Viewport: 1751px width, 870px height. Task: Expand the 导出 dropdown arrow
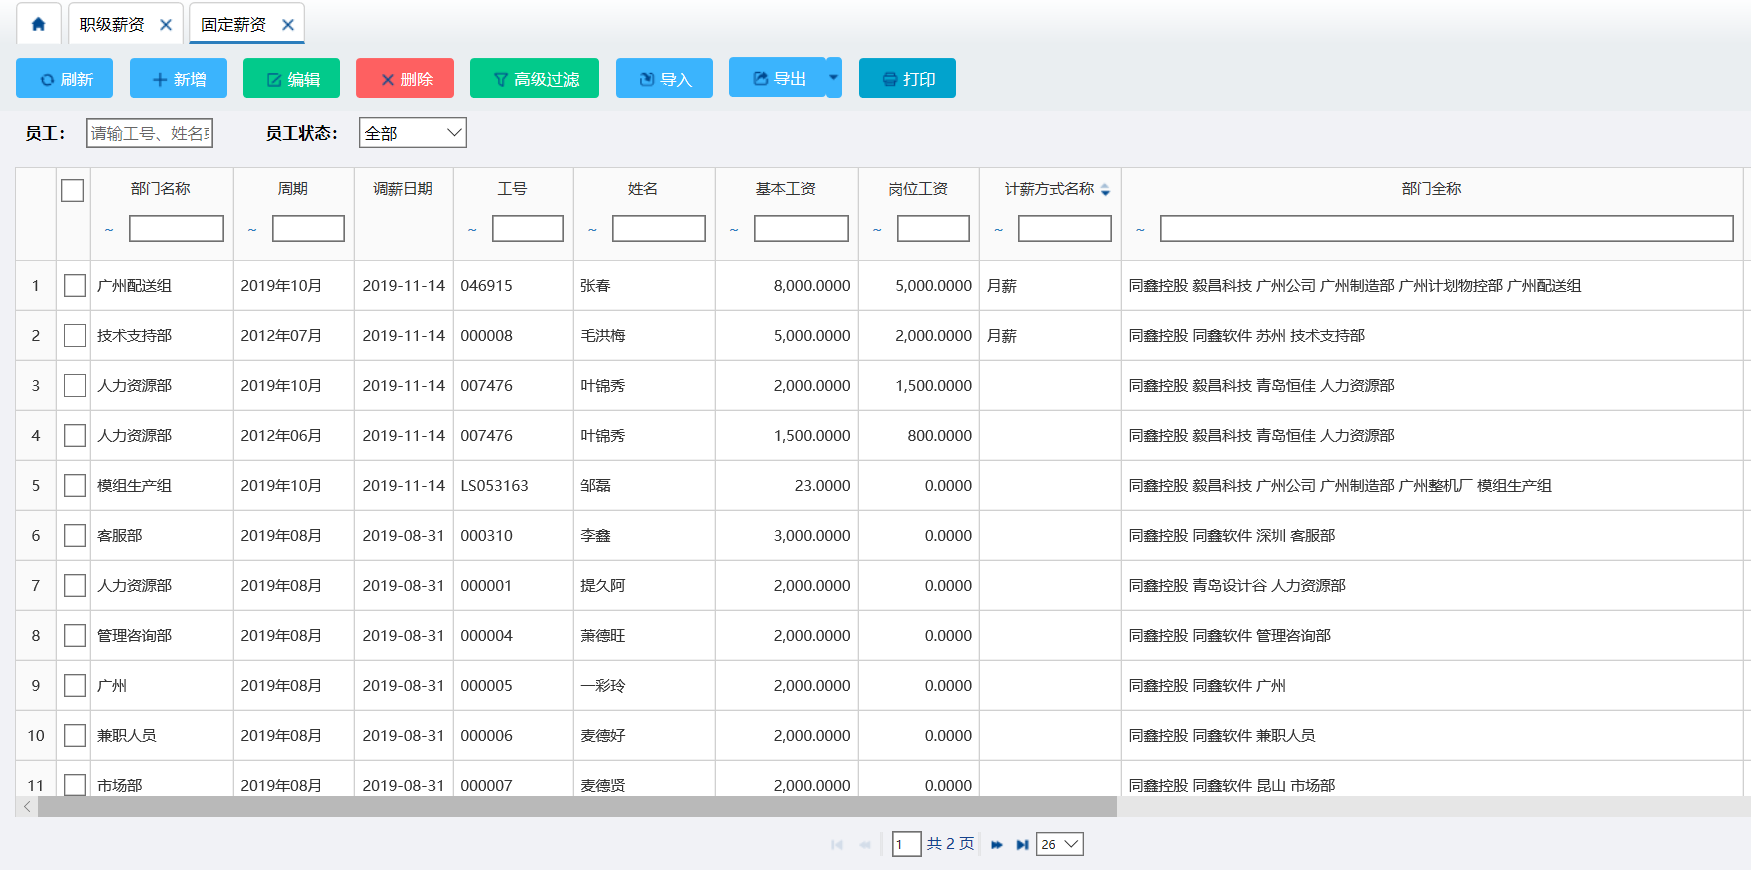click(x=834, y=78)
